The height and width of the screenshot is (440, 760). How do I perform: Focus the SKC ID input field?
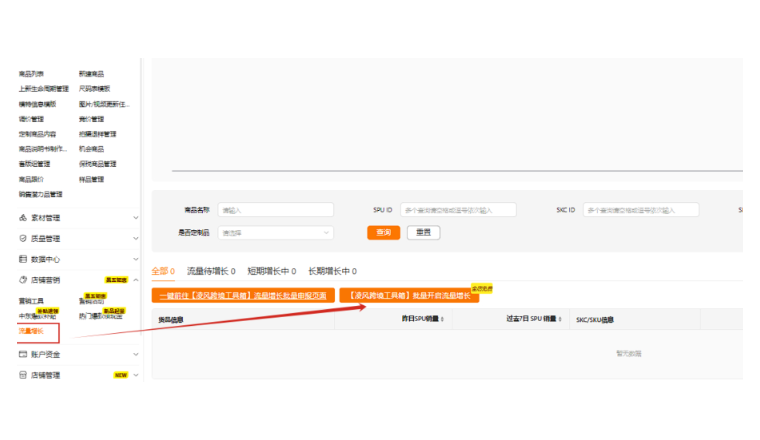point(641,210)
